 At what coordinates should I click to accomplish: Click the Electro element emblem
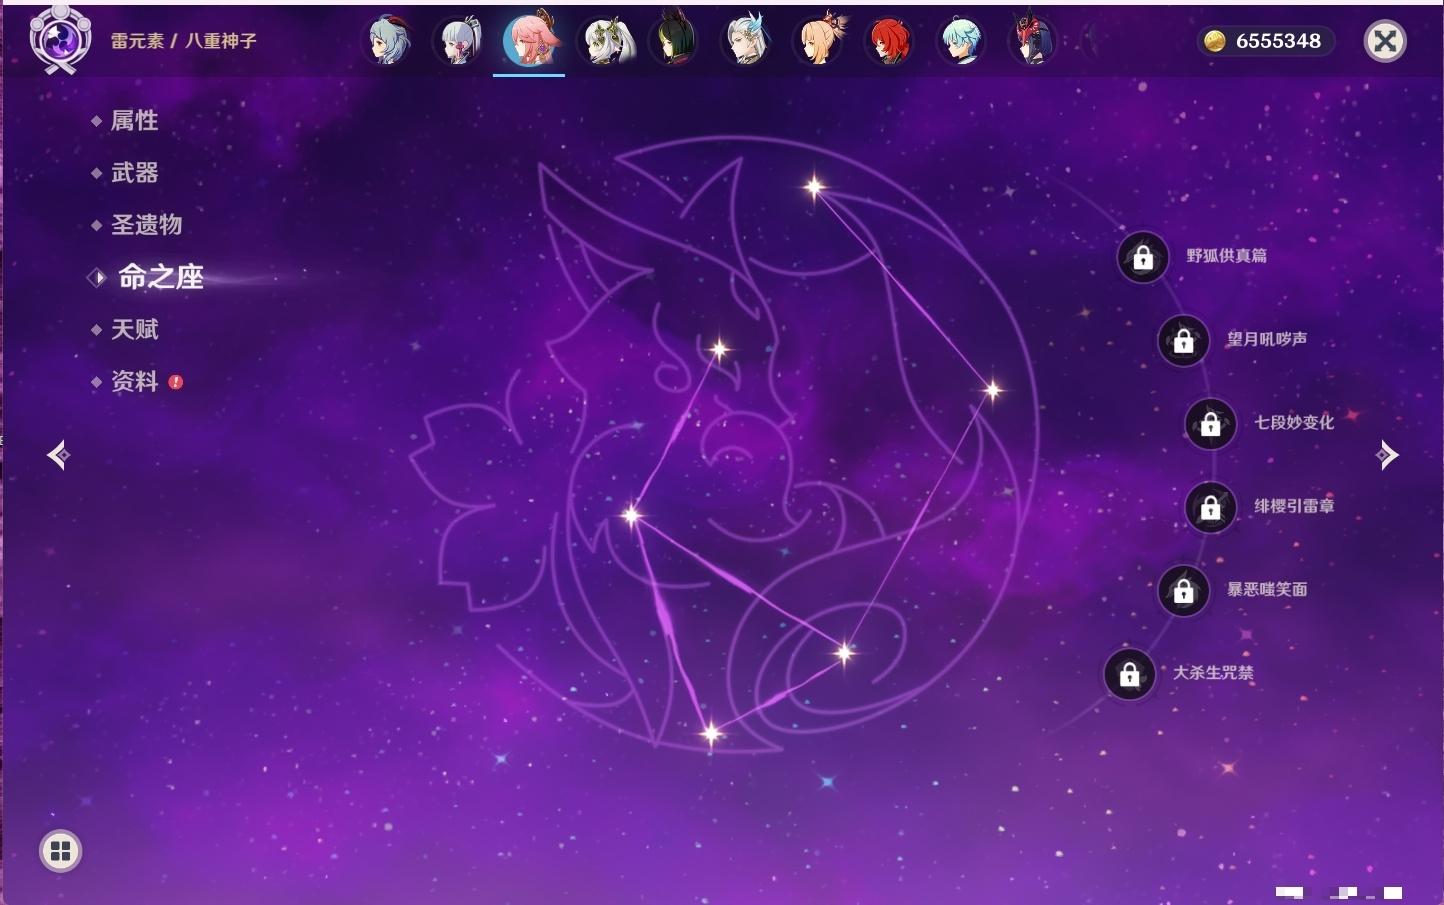[x=60, y=40]
